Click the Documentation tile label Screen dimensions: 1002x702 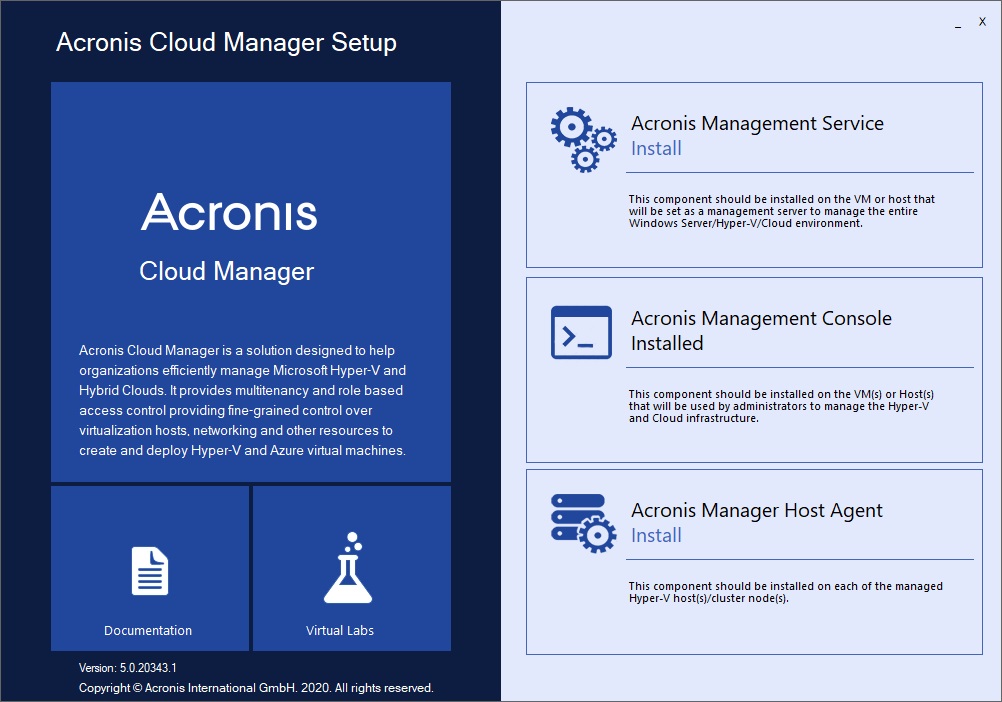[x=148, y=630]
